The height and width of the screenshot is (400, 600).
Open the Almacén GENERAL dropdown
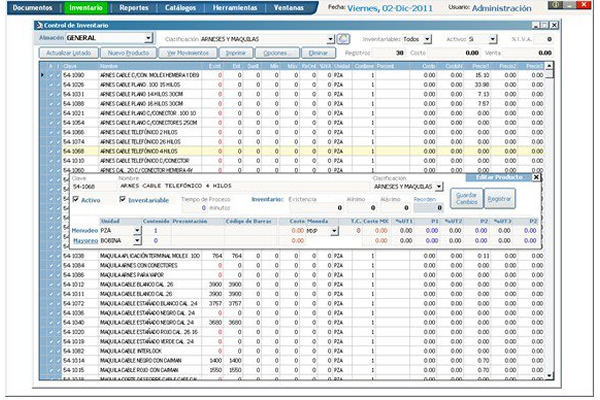146,39
